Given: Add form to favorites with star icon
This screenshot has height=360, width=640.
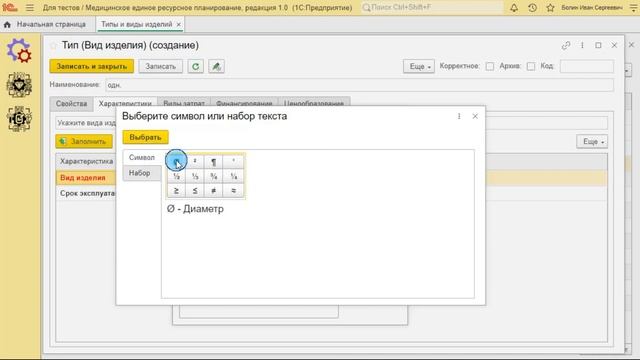Looking at the screenshot, I should click(54, 45).
